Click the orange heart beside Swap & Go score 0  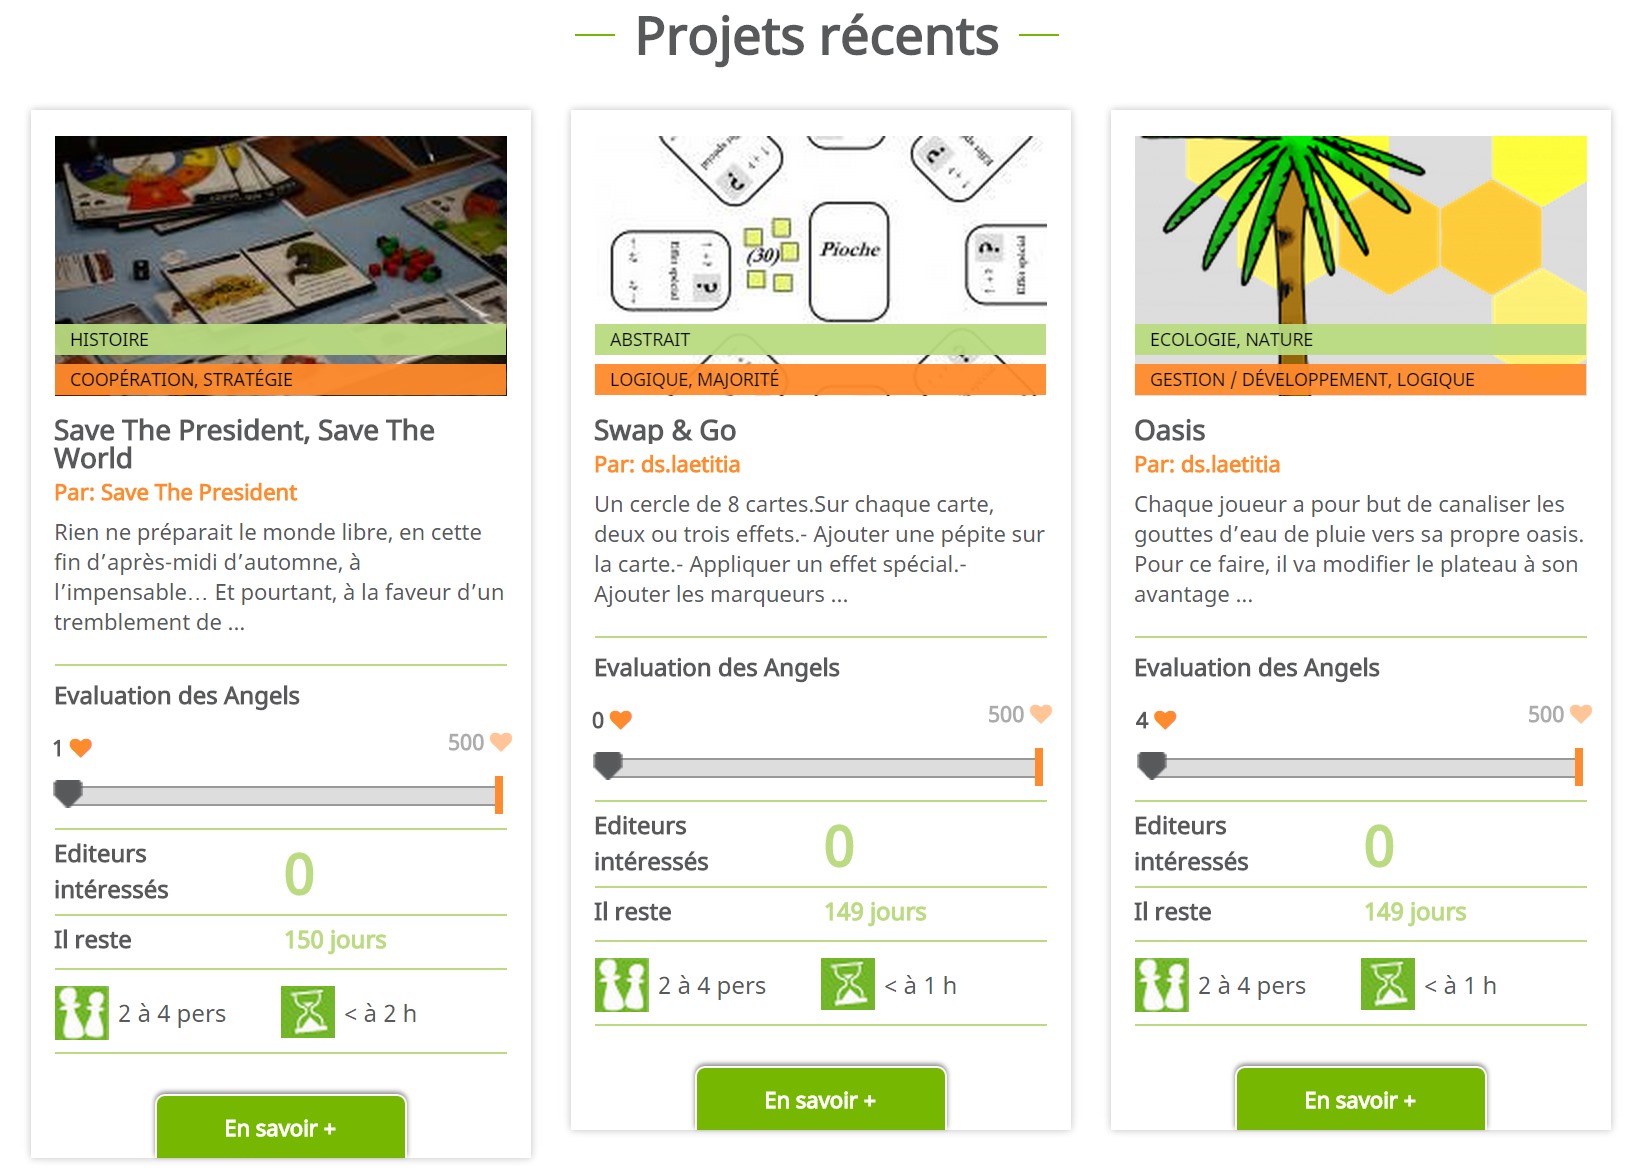[x=621, y=720]
